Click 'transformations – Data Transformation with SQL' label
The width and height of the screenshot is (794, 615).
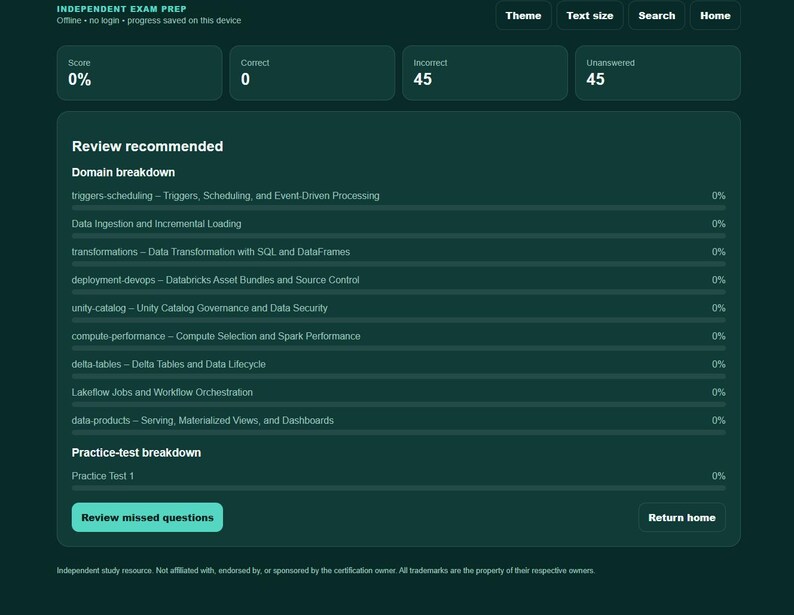(x=211, y=252)
